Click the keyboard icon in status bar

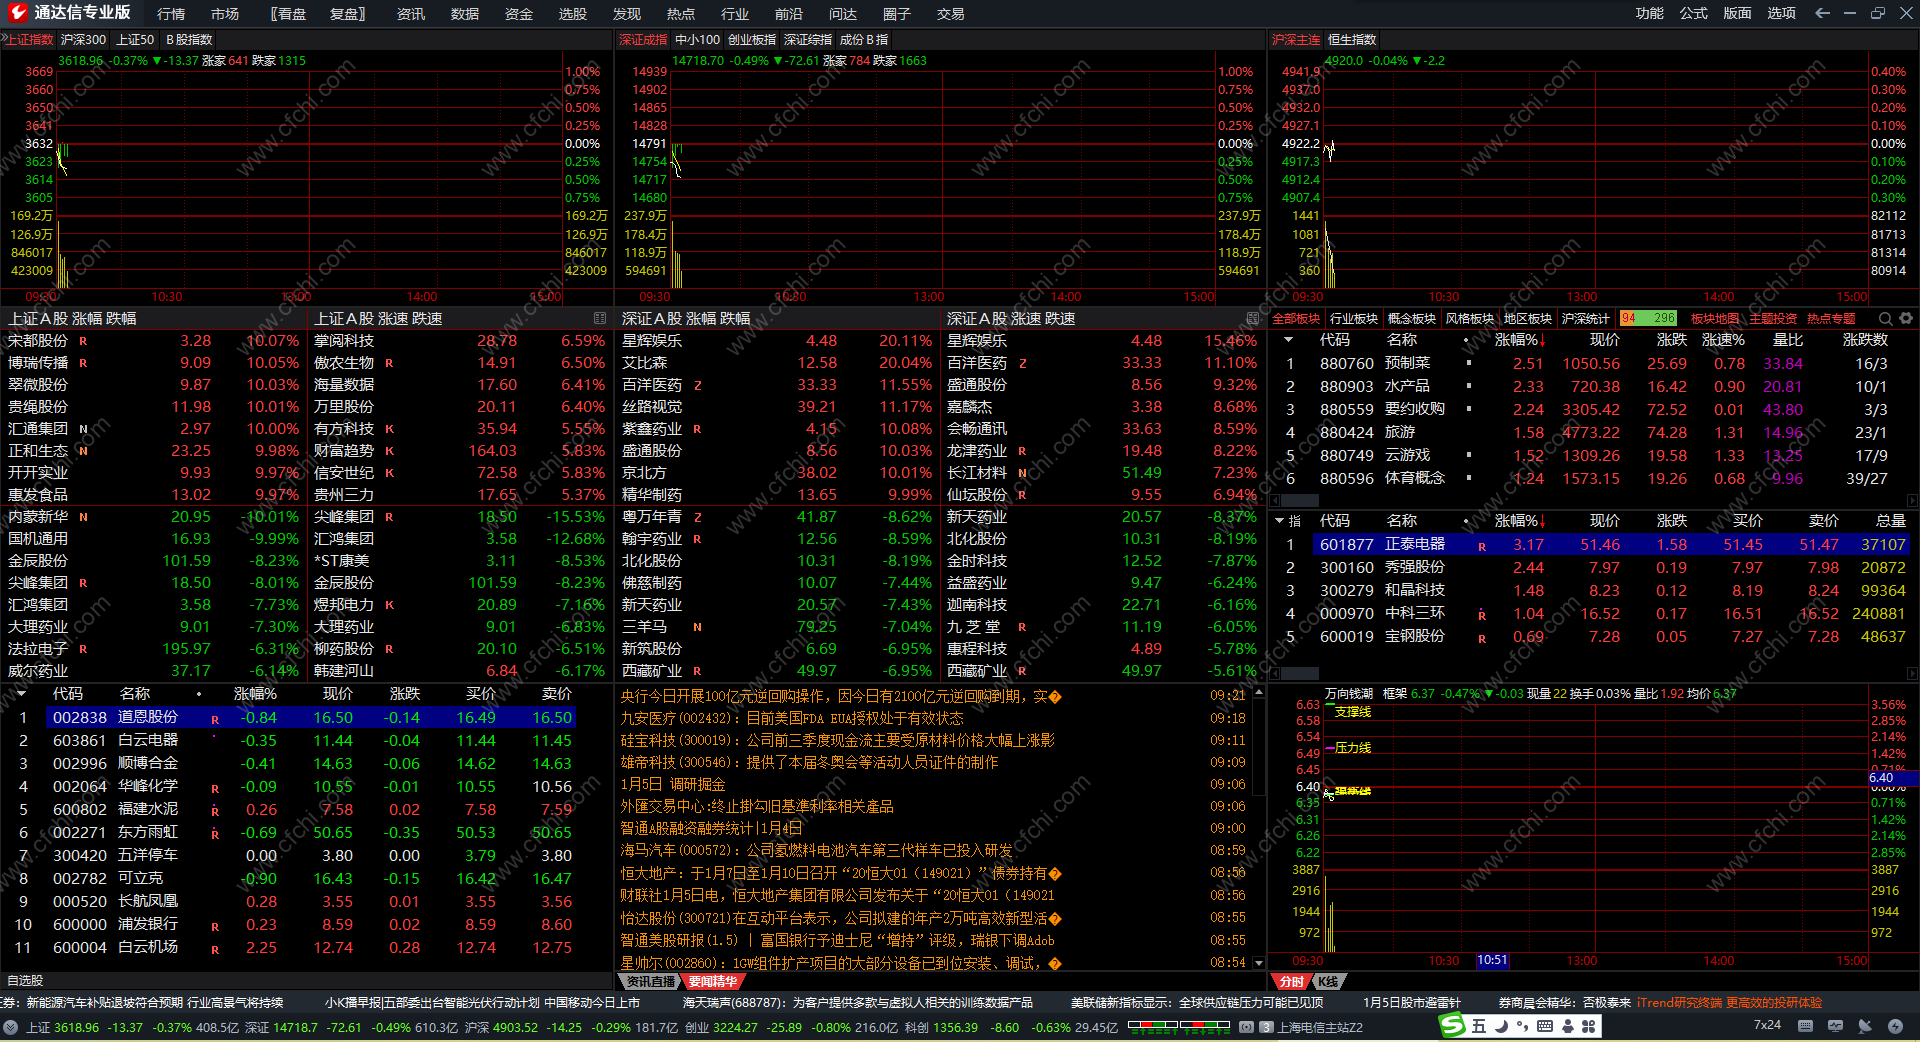click(1805, 1026)
